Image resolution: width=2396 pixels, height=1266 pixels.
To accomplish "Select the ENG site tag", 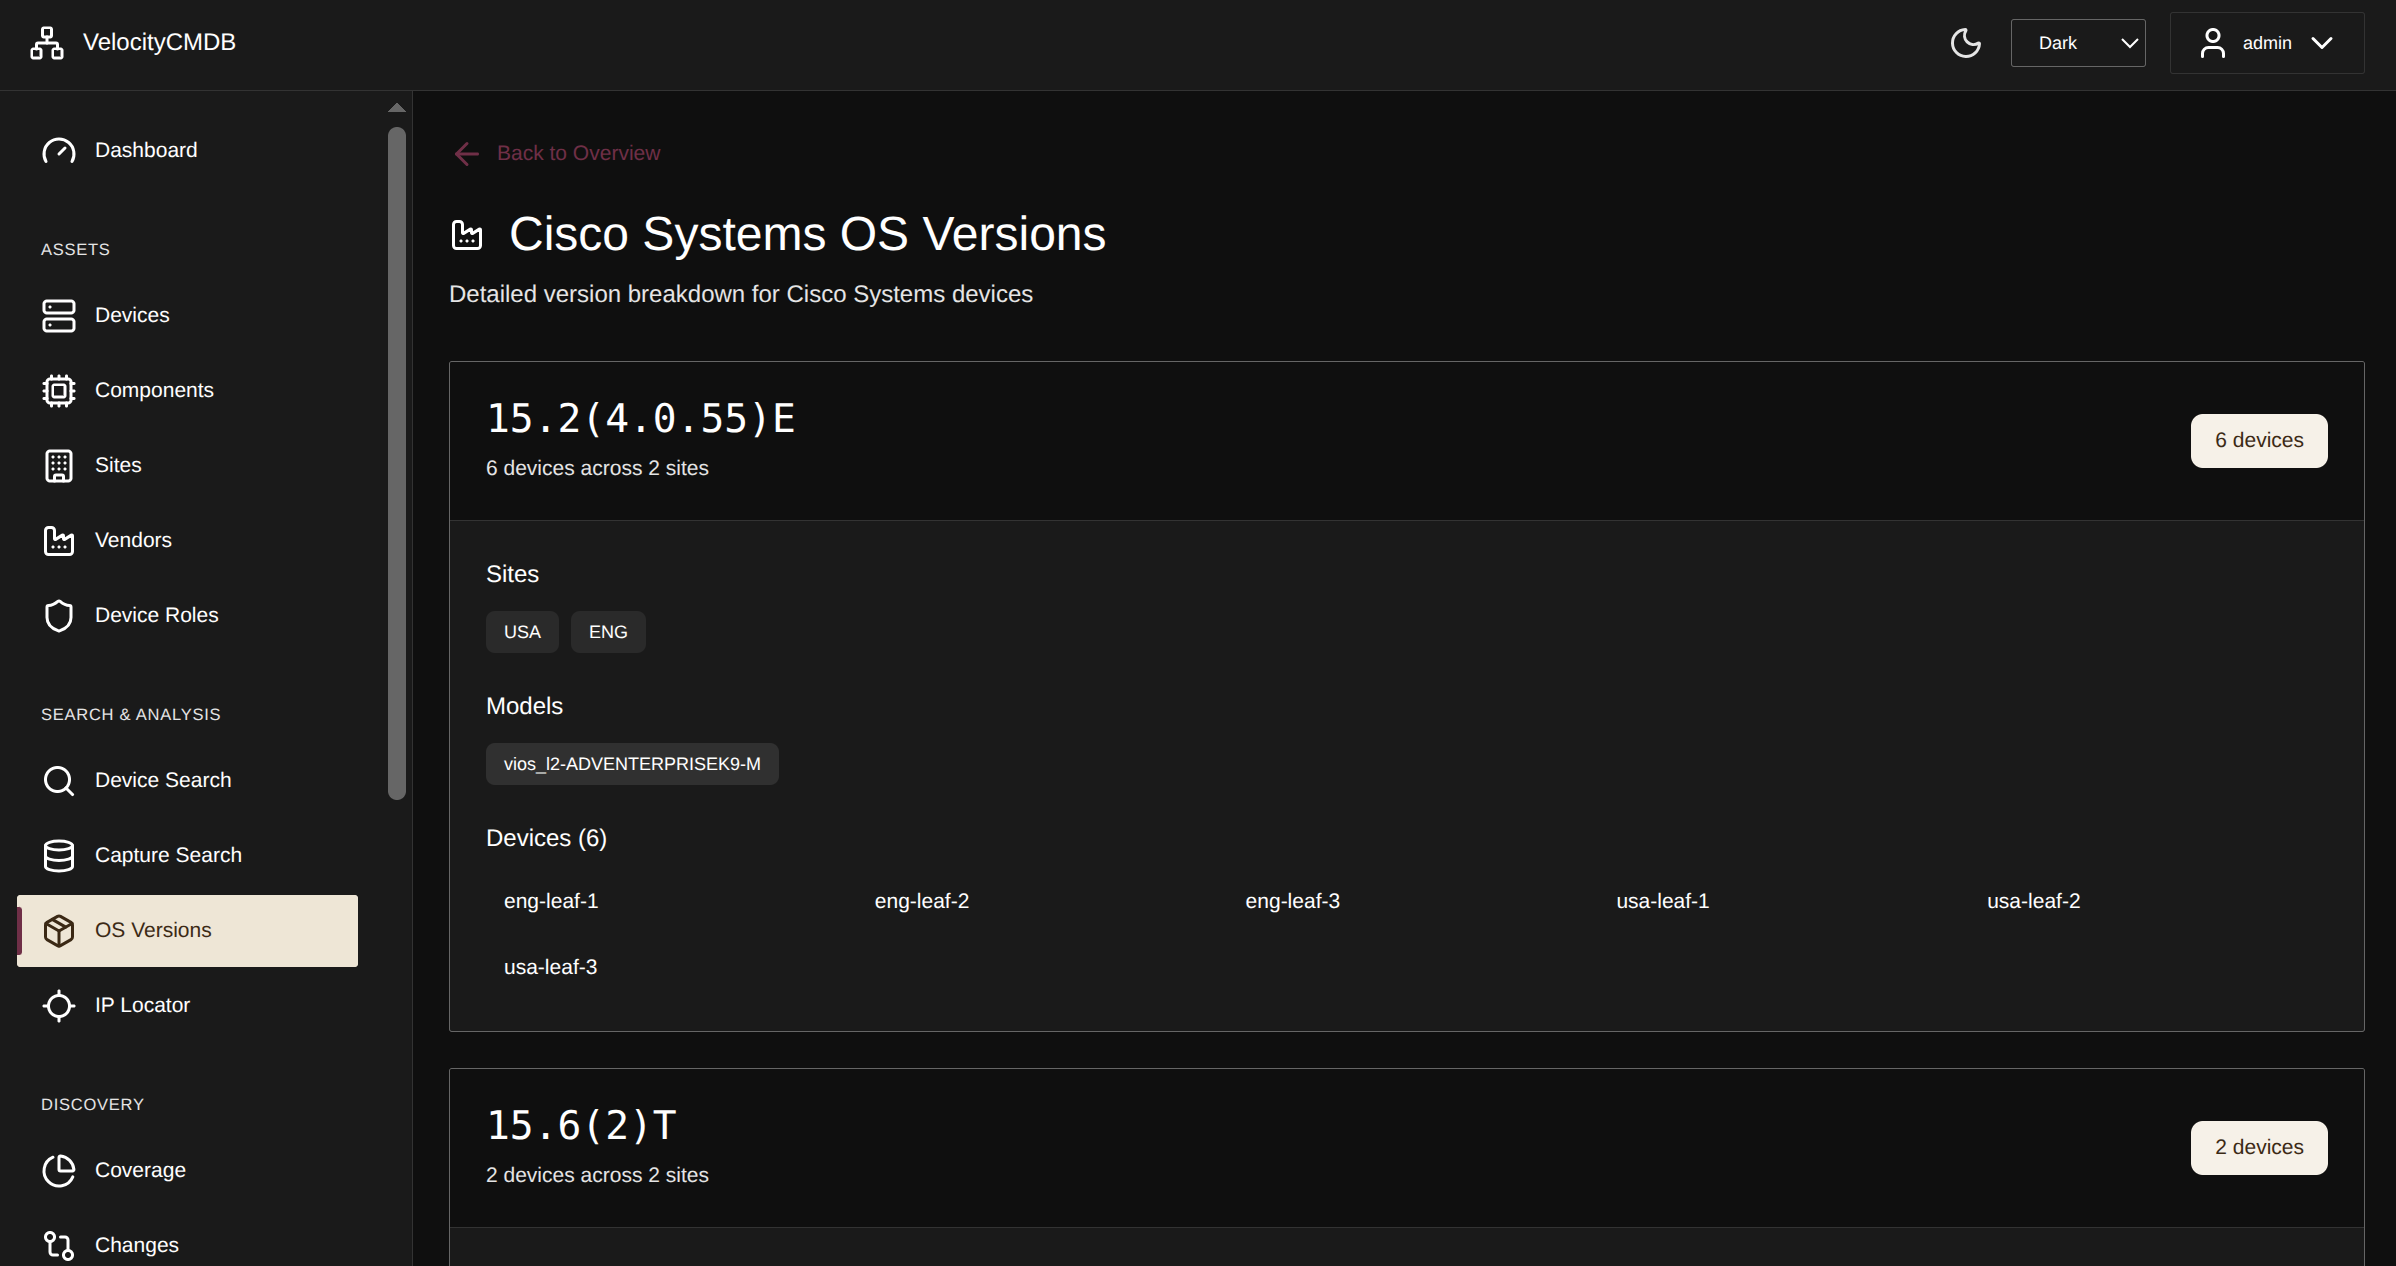I will [x=608, y=632].
